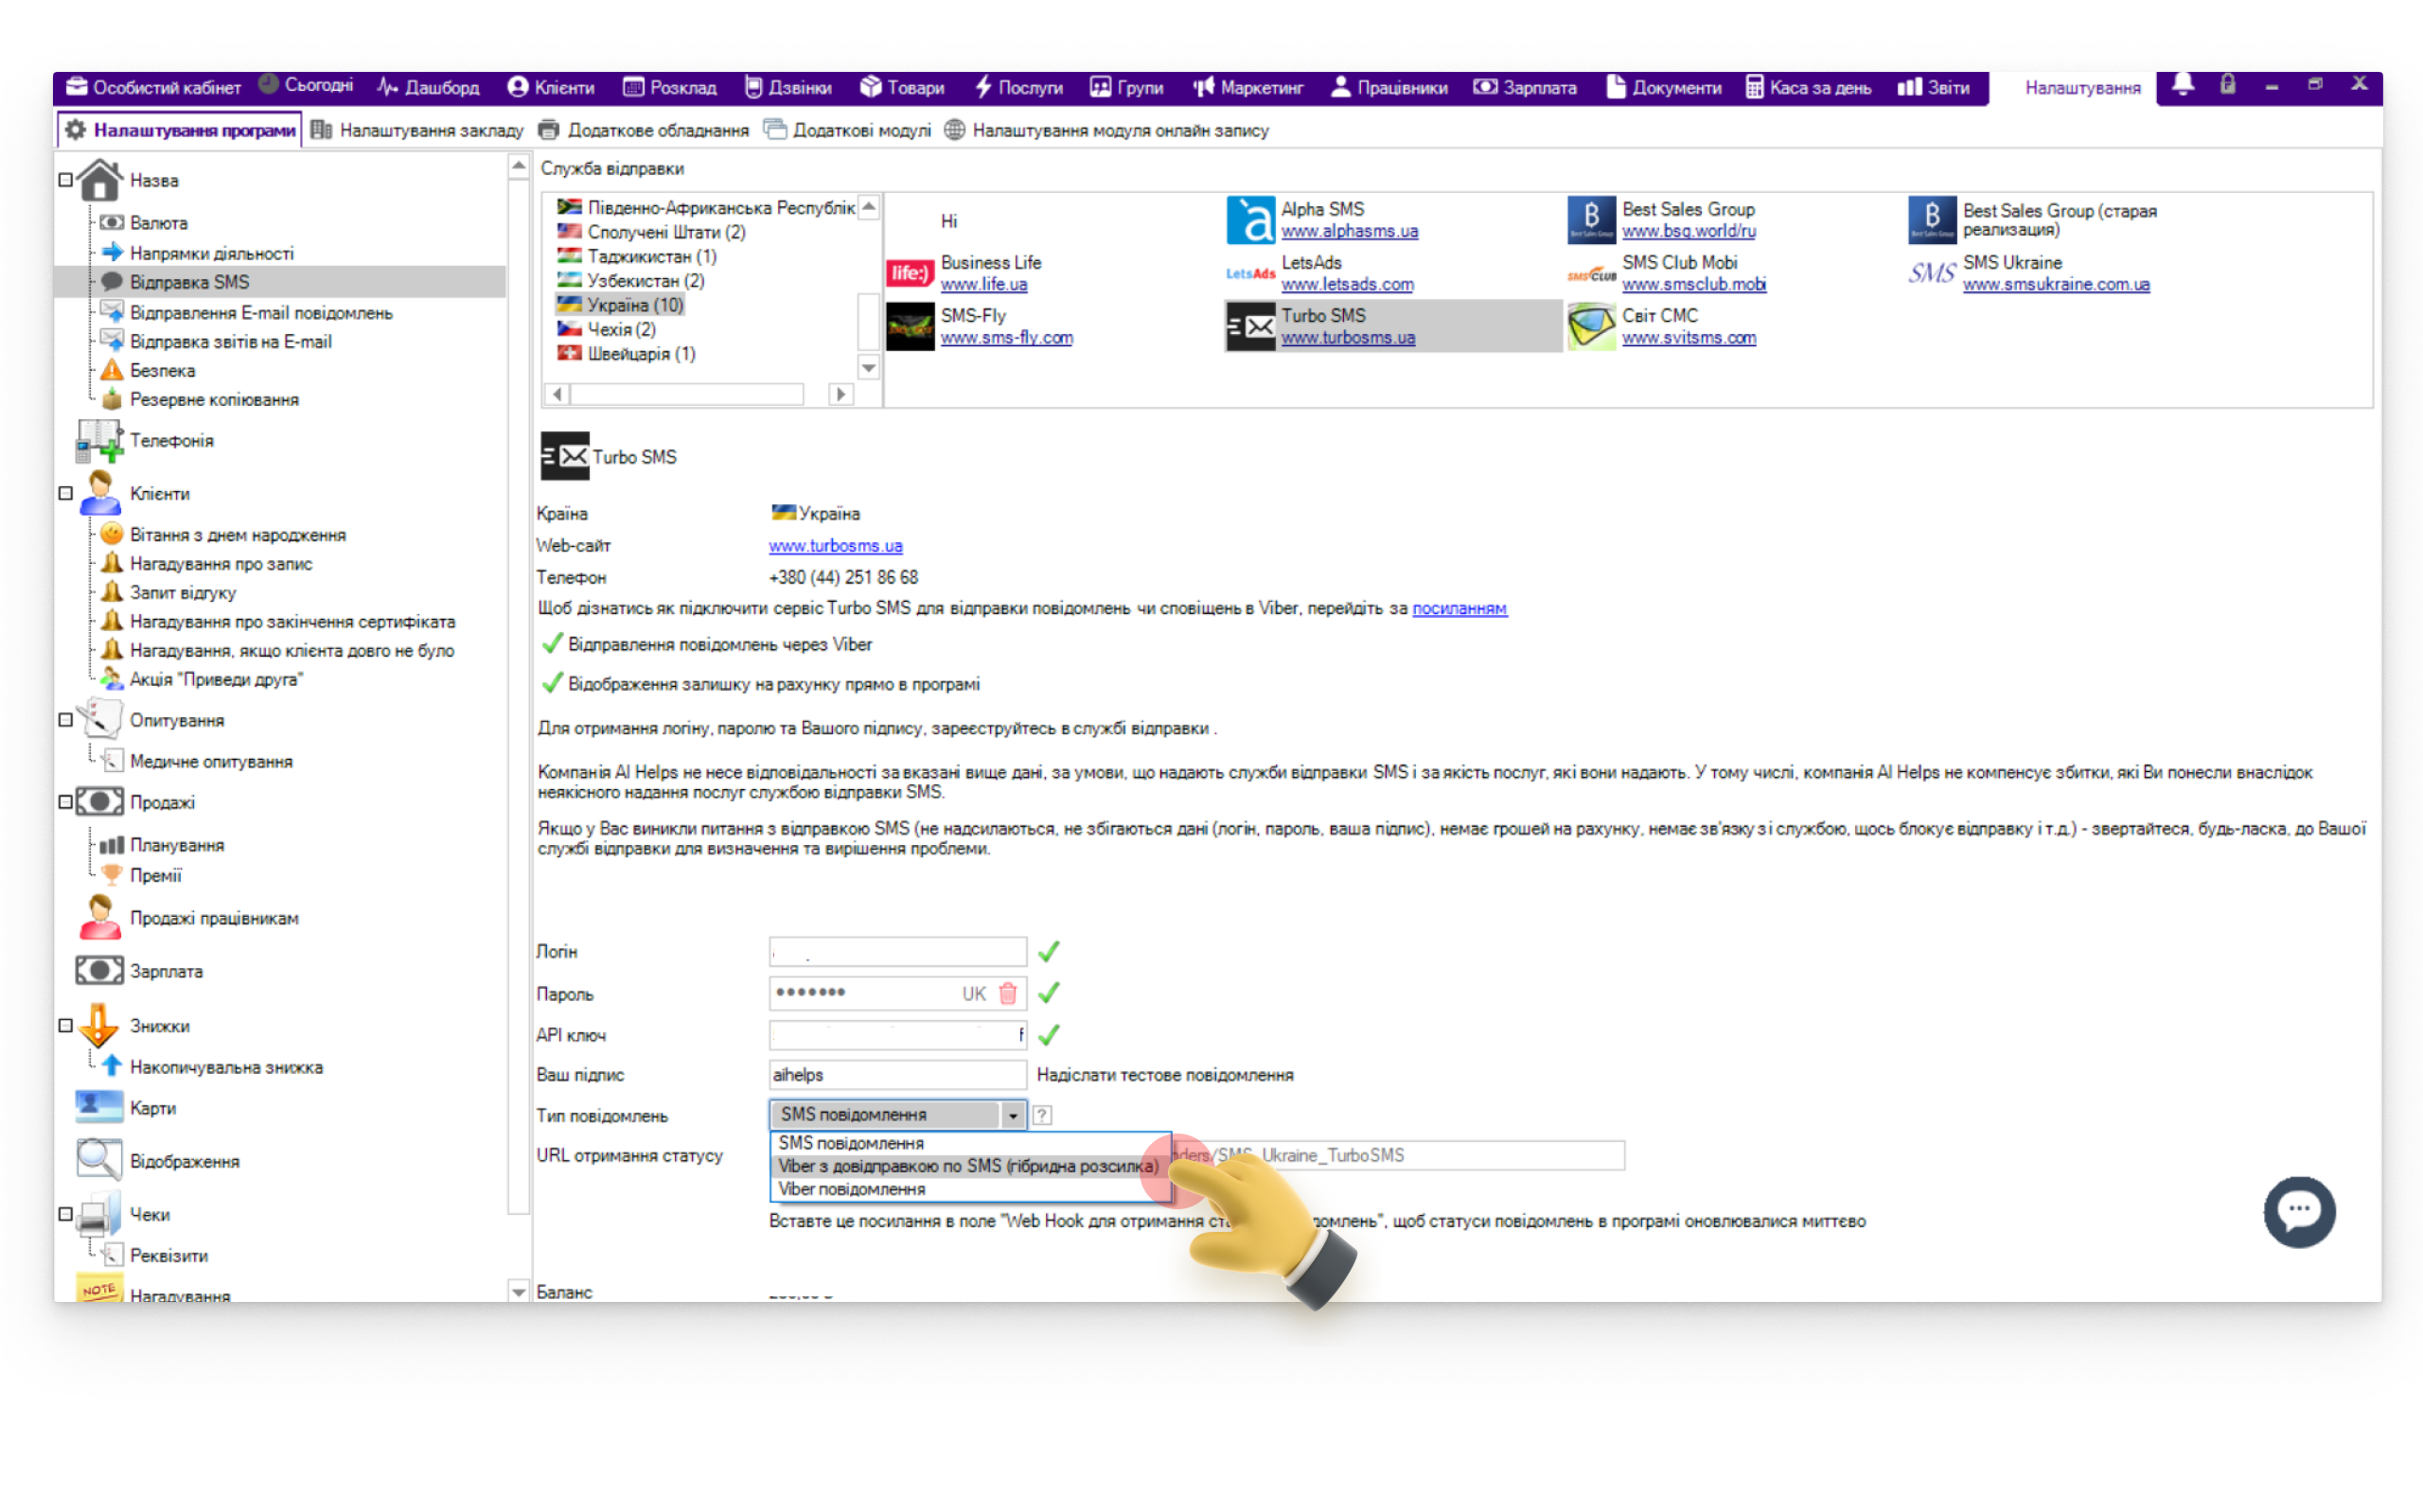Open www.turbosms.ua link in details
This screenshot has width=2423, height=1512.
pos(836,546)
